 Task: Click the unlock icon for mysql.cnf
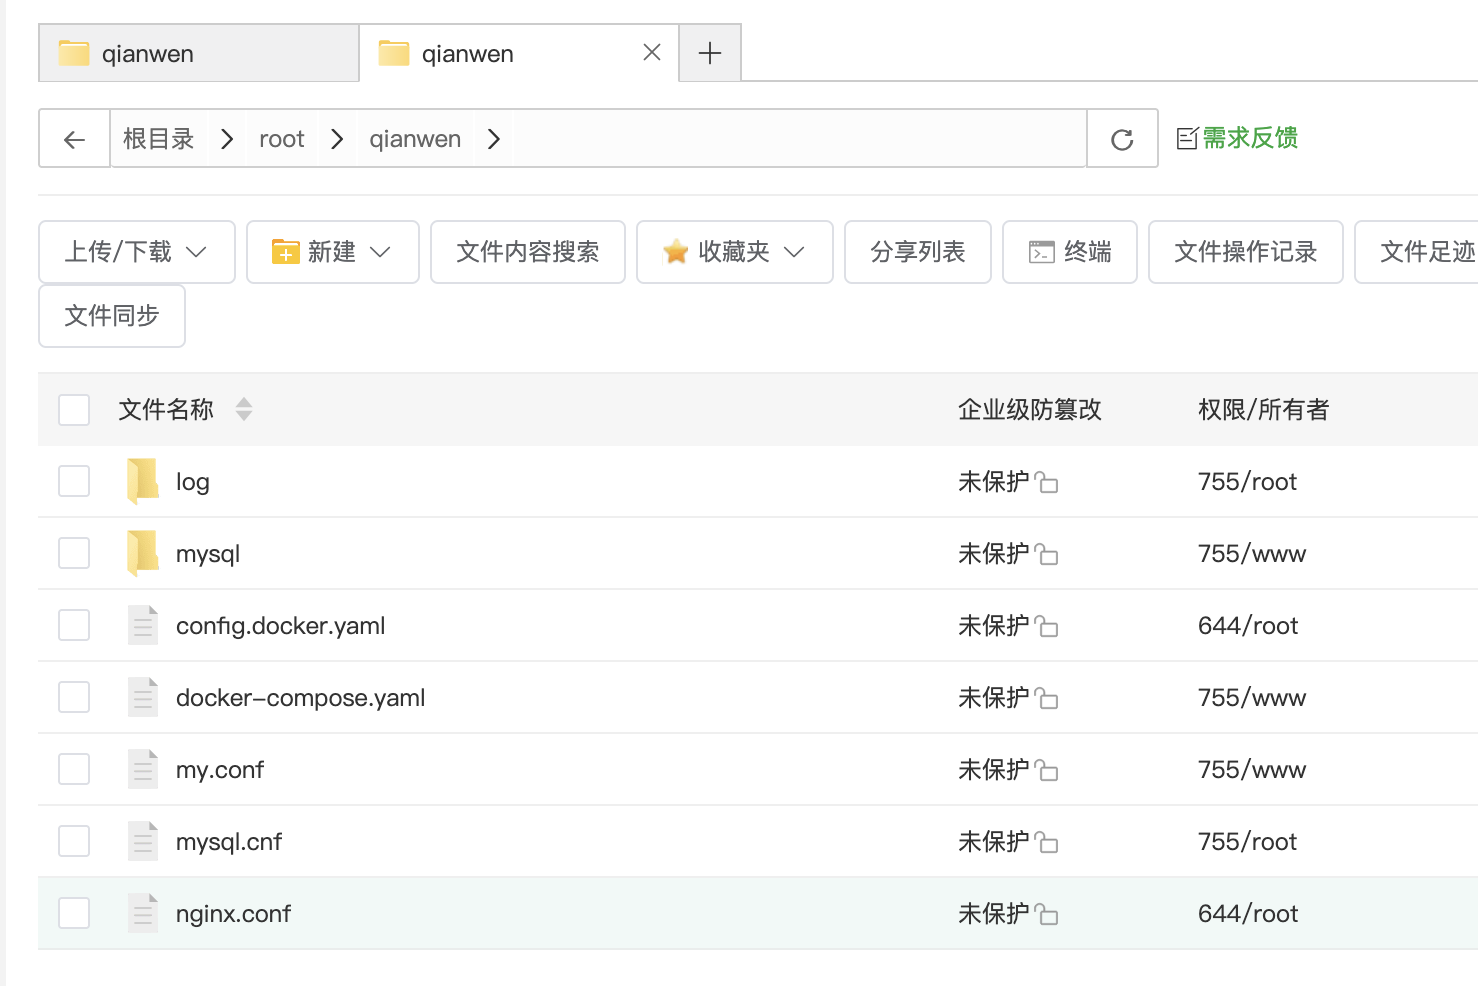coord(1046,842)
